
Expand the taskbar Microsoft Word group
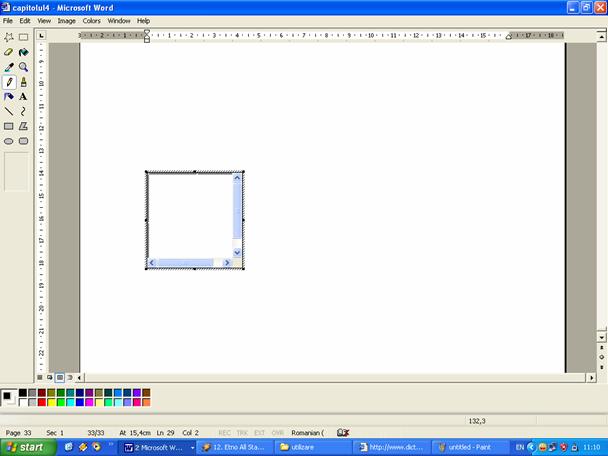[155, 447]
